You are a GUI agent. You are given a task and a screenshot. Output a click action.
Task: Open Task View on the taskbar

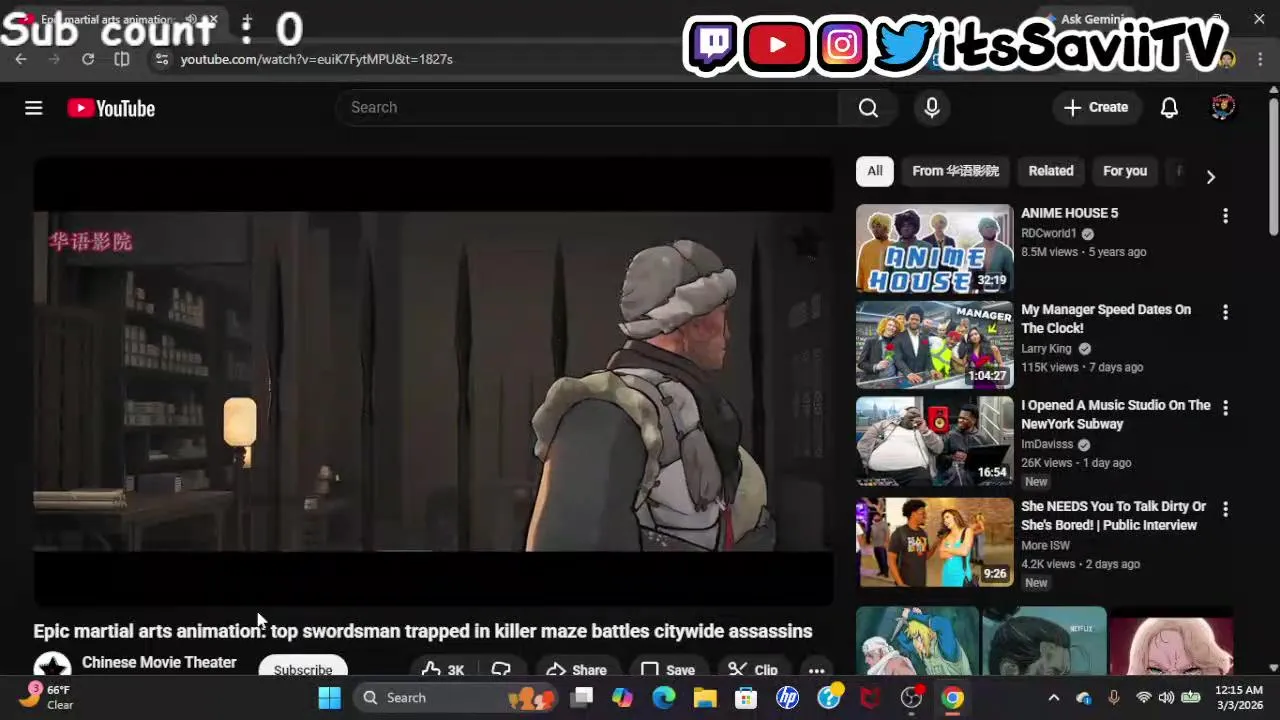583,698
